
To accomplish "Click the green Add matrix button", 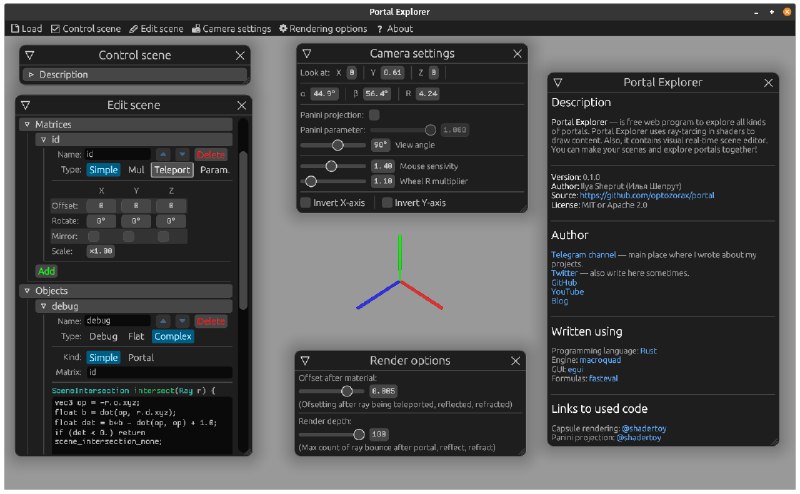I will click(46, 271).
